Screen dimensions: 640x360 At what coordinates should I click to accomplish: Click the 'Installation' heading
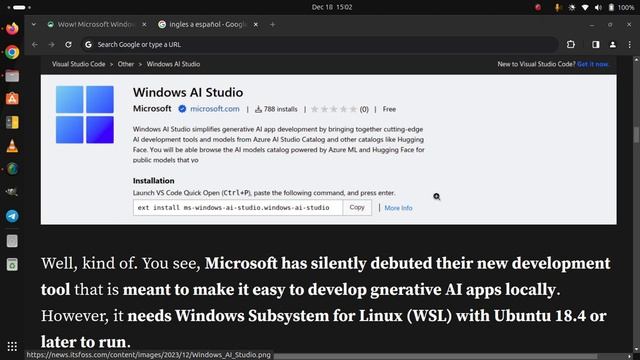(153, 180)
